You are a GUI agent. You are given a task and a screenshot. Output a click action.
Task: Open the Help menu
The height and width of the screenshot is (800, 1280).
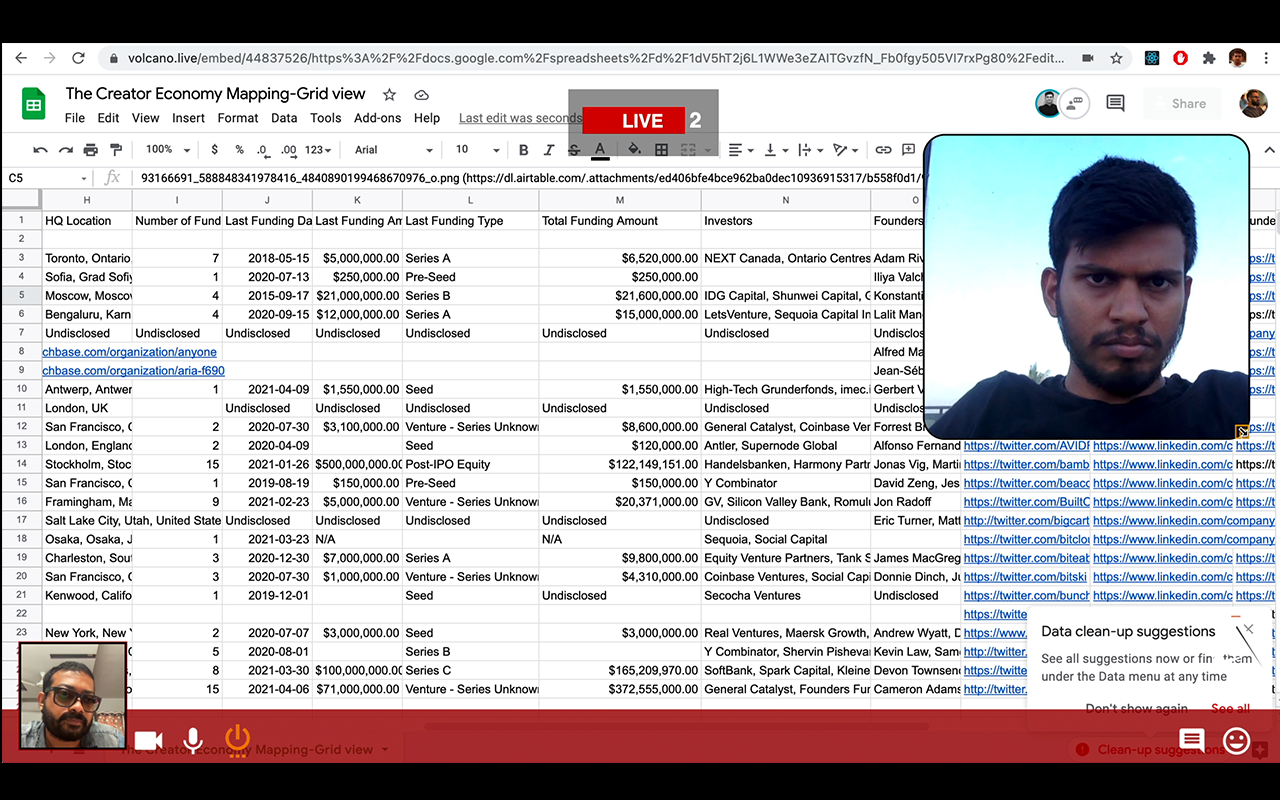point(427,118)
